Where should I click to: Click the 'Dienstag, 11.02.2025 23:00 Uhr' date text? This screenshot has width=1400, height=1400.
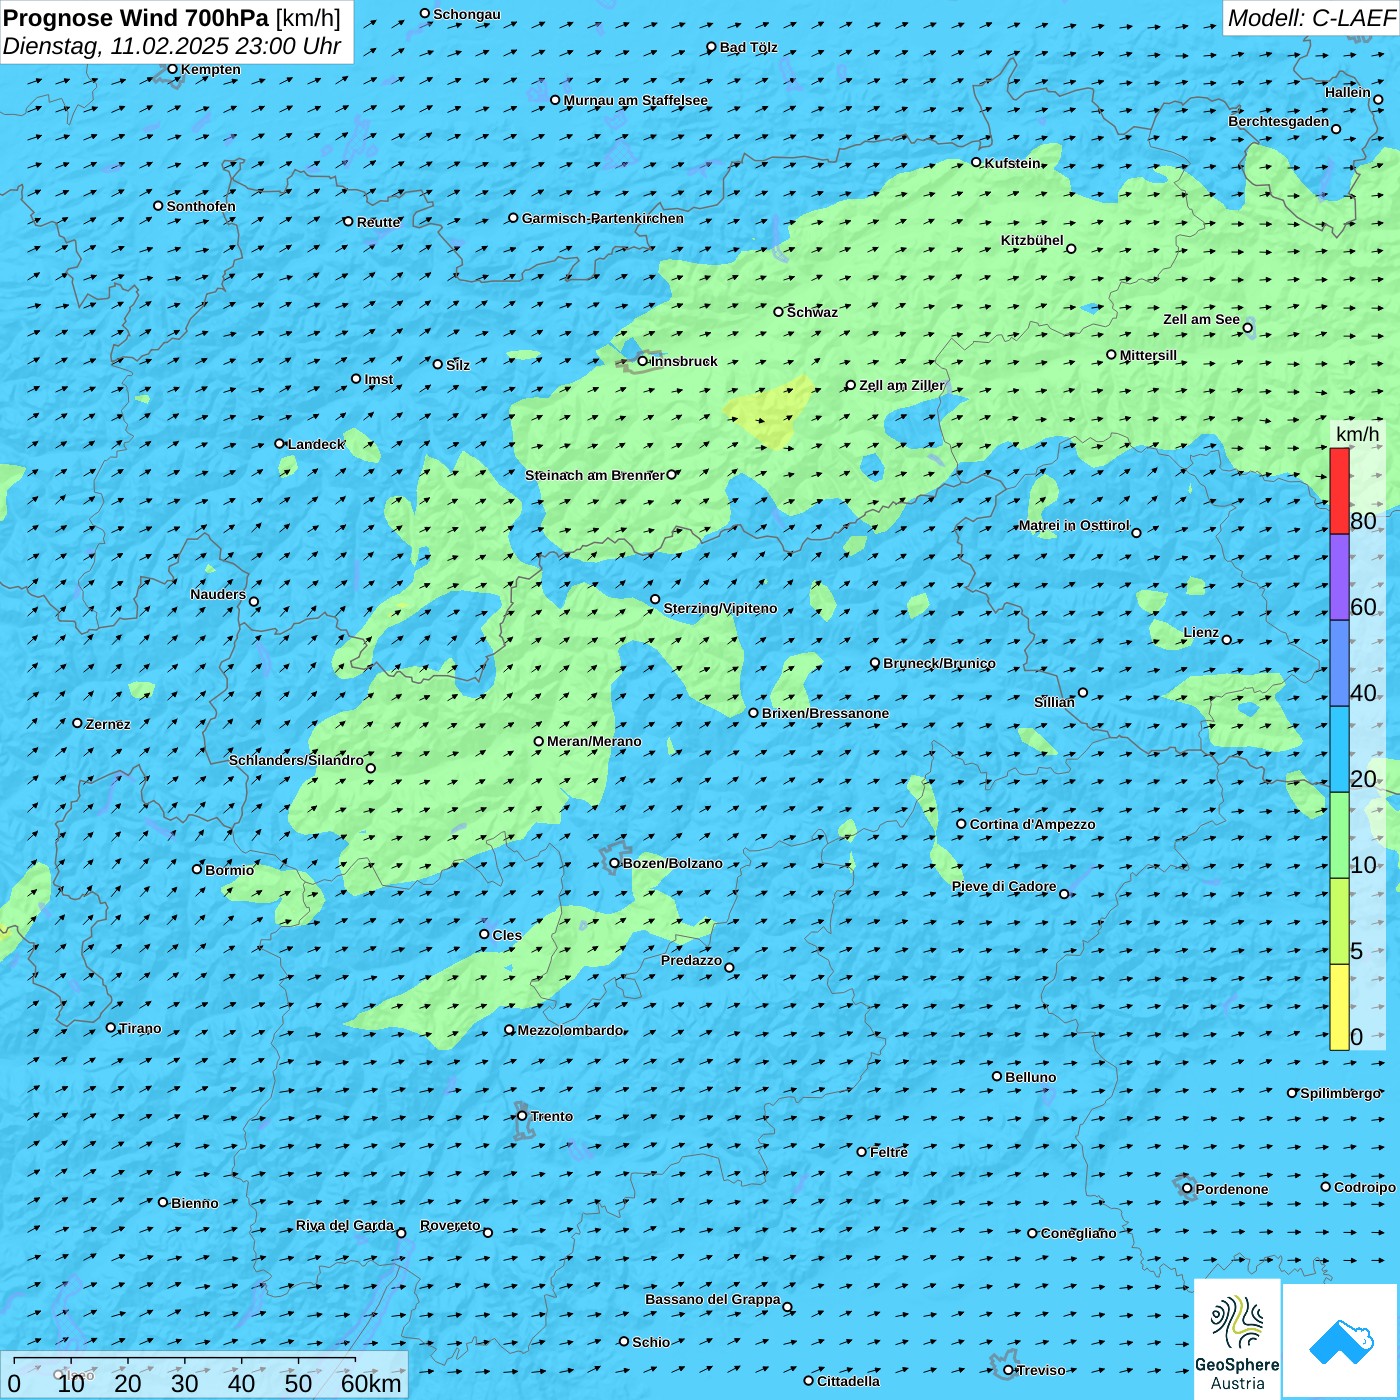click(x=172, y=46)
